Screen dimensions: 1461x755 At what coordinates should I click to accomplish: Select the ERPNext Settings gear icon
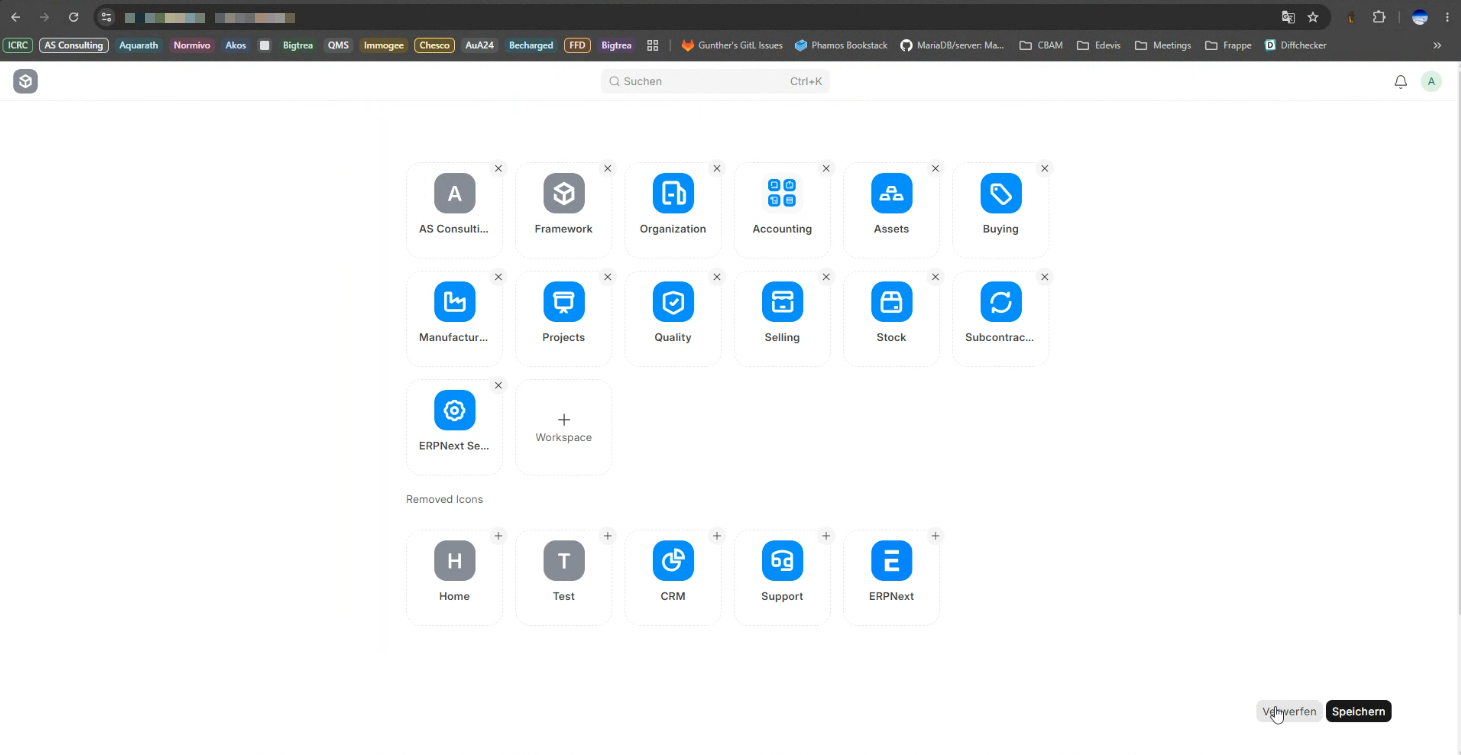(x=454, y=410)
